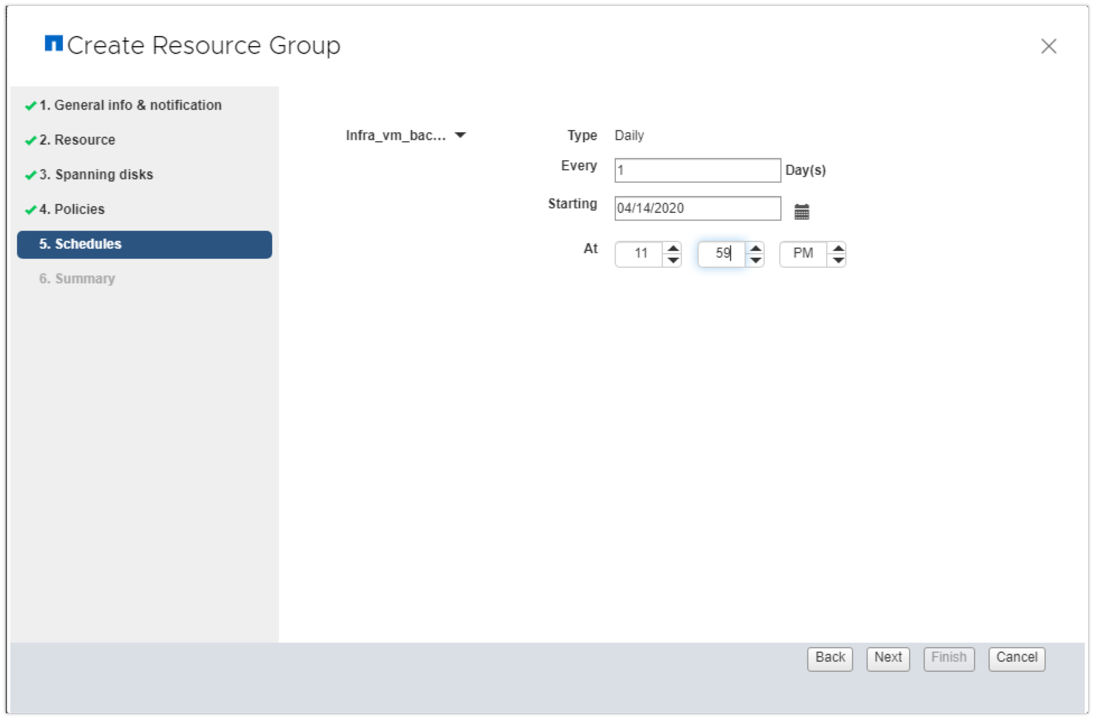Image resolution: width=1094 pixels, height=719 pixels.
Task: Go to step 1 General info & notification
Action: coord(130,105)
